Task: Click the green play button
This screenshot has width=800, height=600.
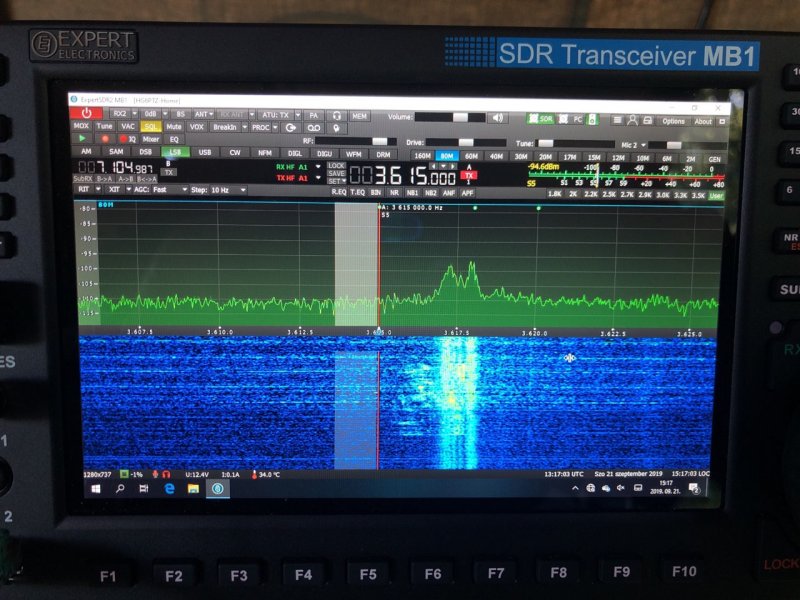Action: coord(82,138)
